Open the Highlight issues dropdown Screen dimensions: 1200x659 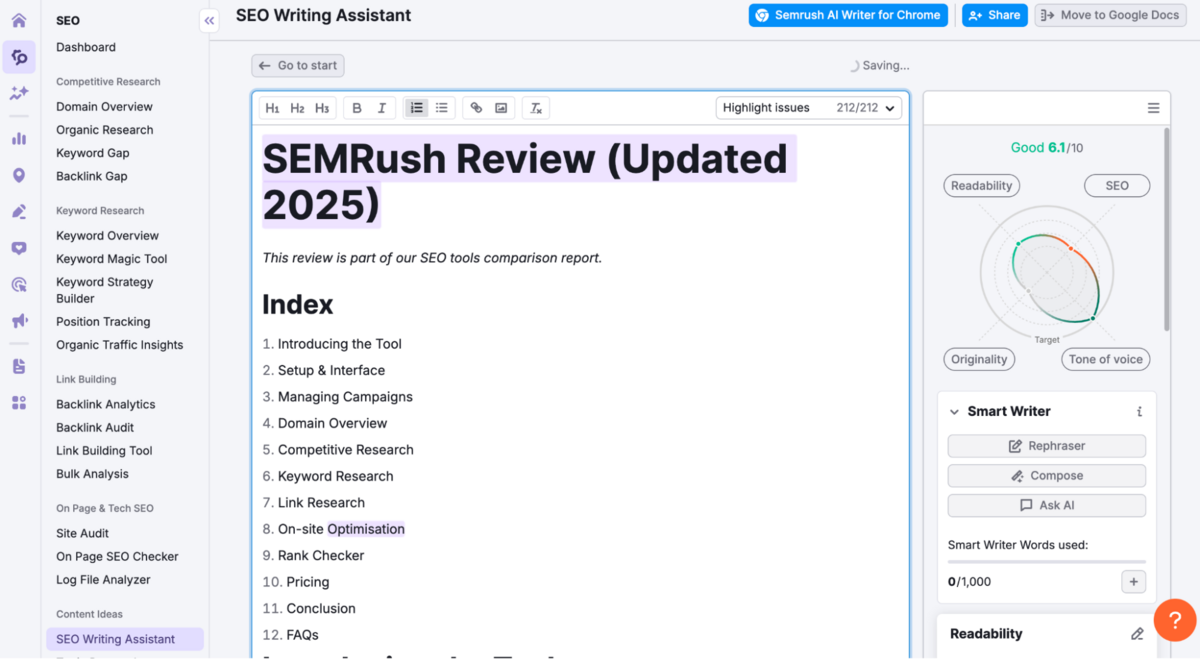(809, 108)
